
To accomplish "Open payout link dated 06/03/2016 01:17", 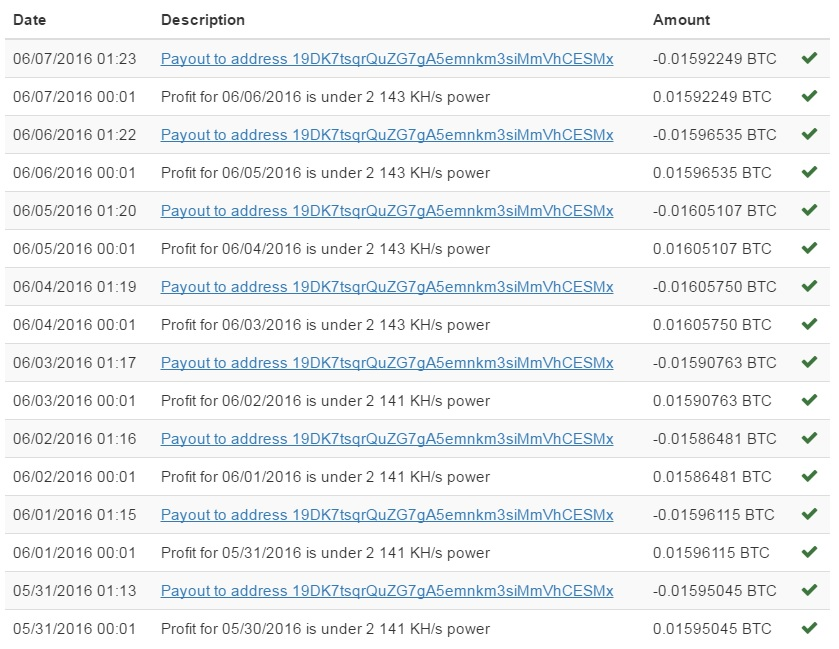I will pos(387,363).
